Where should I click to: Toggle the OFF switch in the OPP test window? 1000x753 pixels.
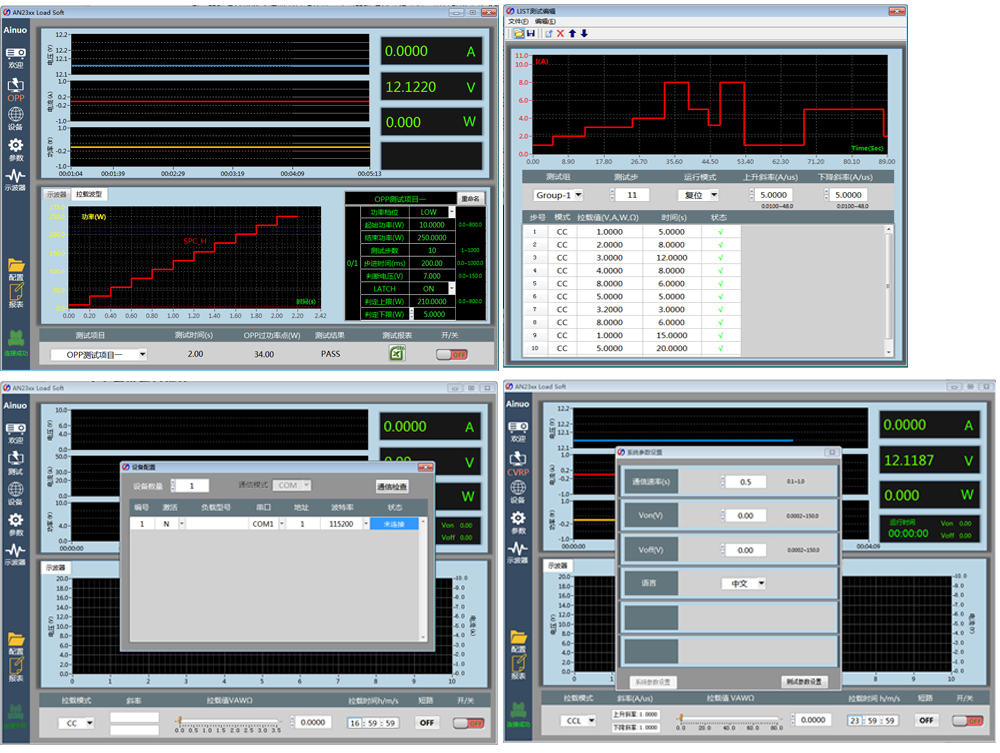(452, 354)
